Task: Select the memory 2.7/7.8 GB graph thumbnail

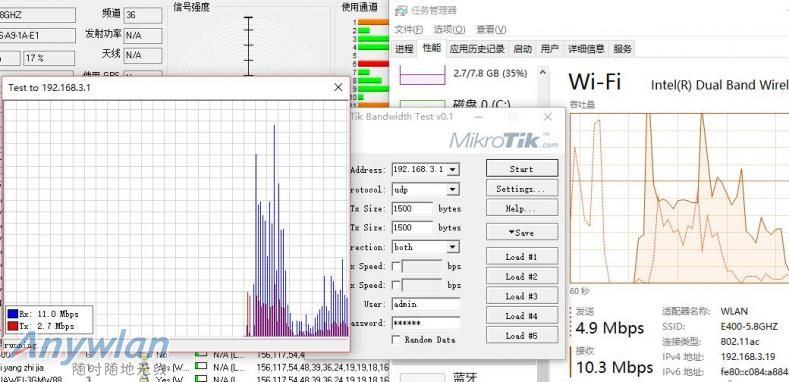Action: coord(423,74)
